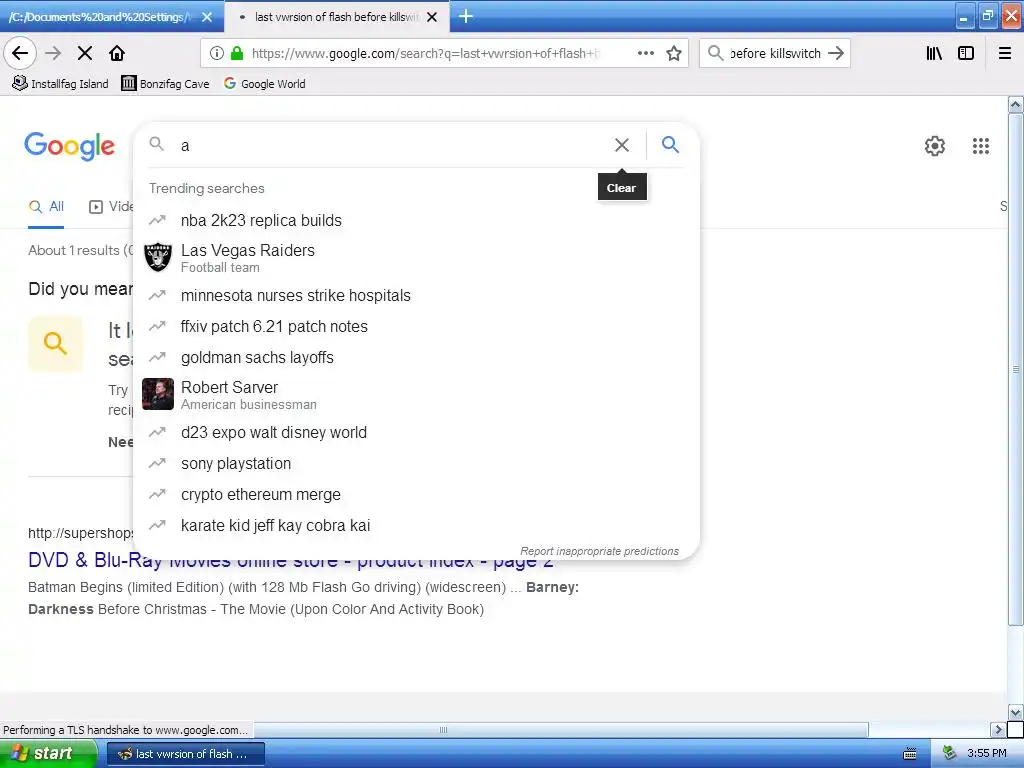Open site information icon in address bar

[x=217, y=53]
